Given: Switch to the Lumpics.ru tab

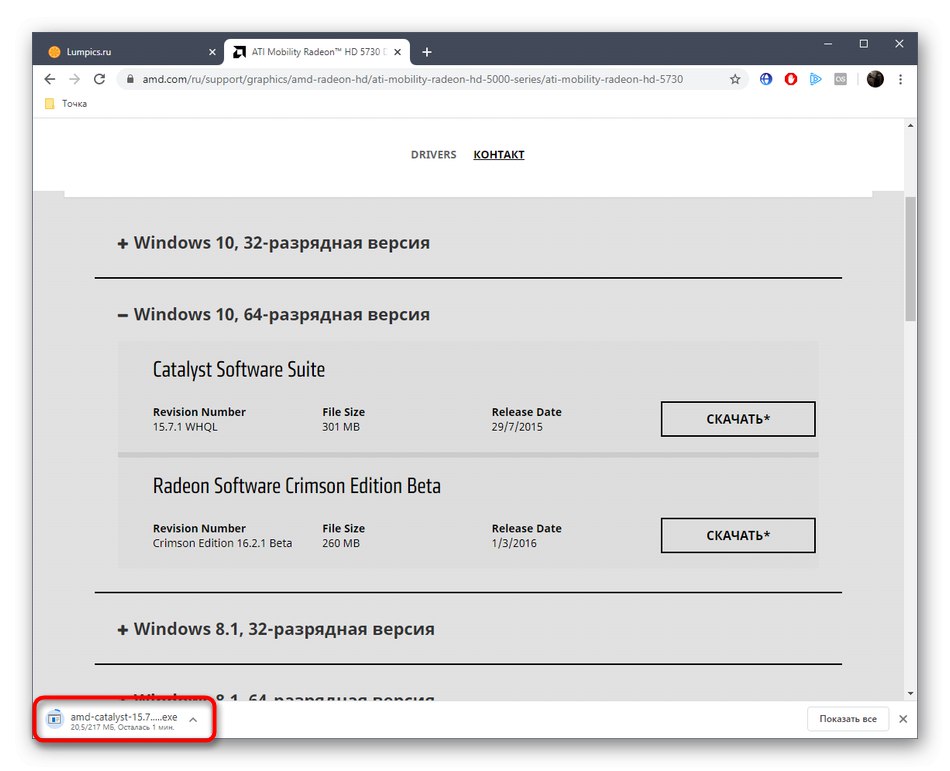Looking at the screenshot, I should click(x=131, y=52).
